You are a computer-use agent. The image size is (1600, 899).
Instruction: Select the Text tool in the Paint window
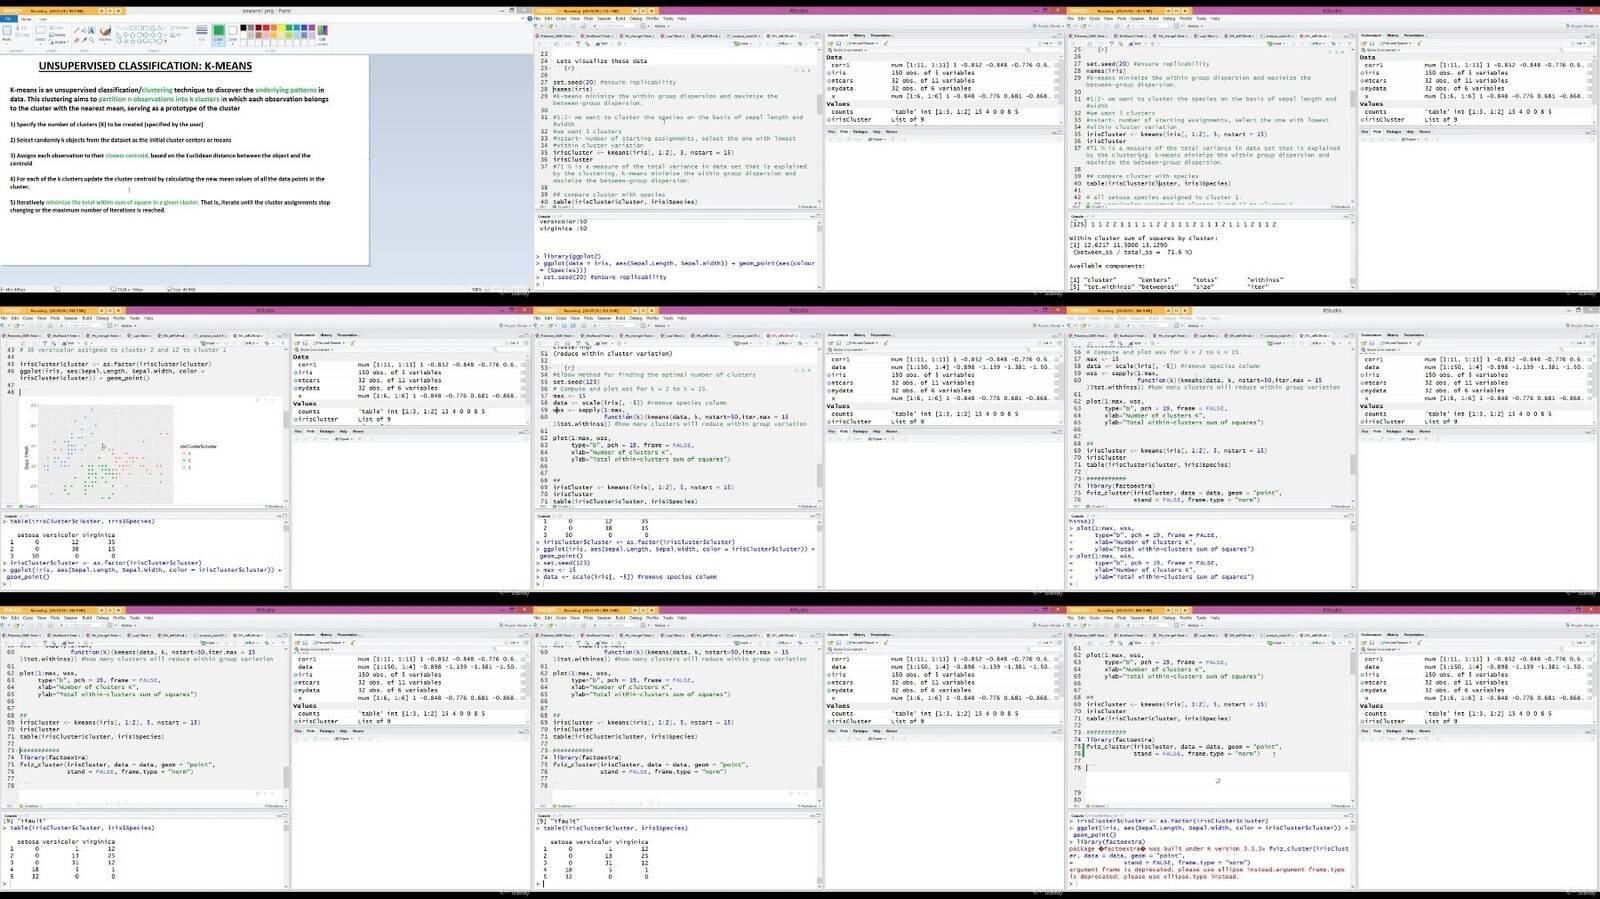click(91, 30)
